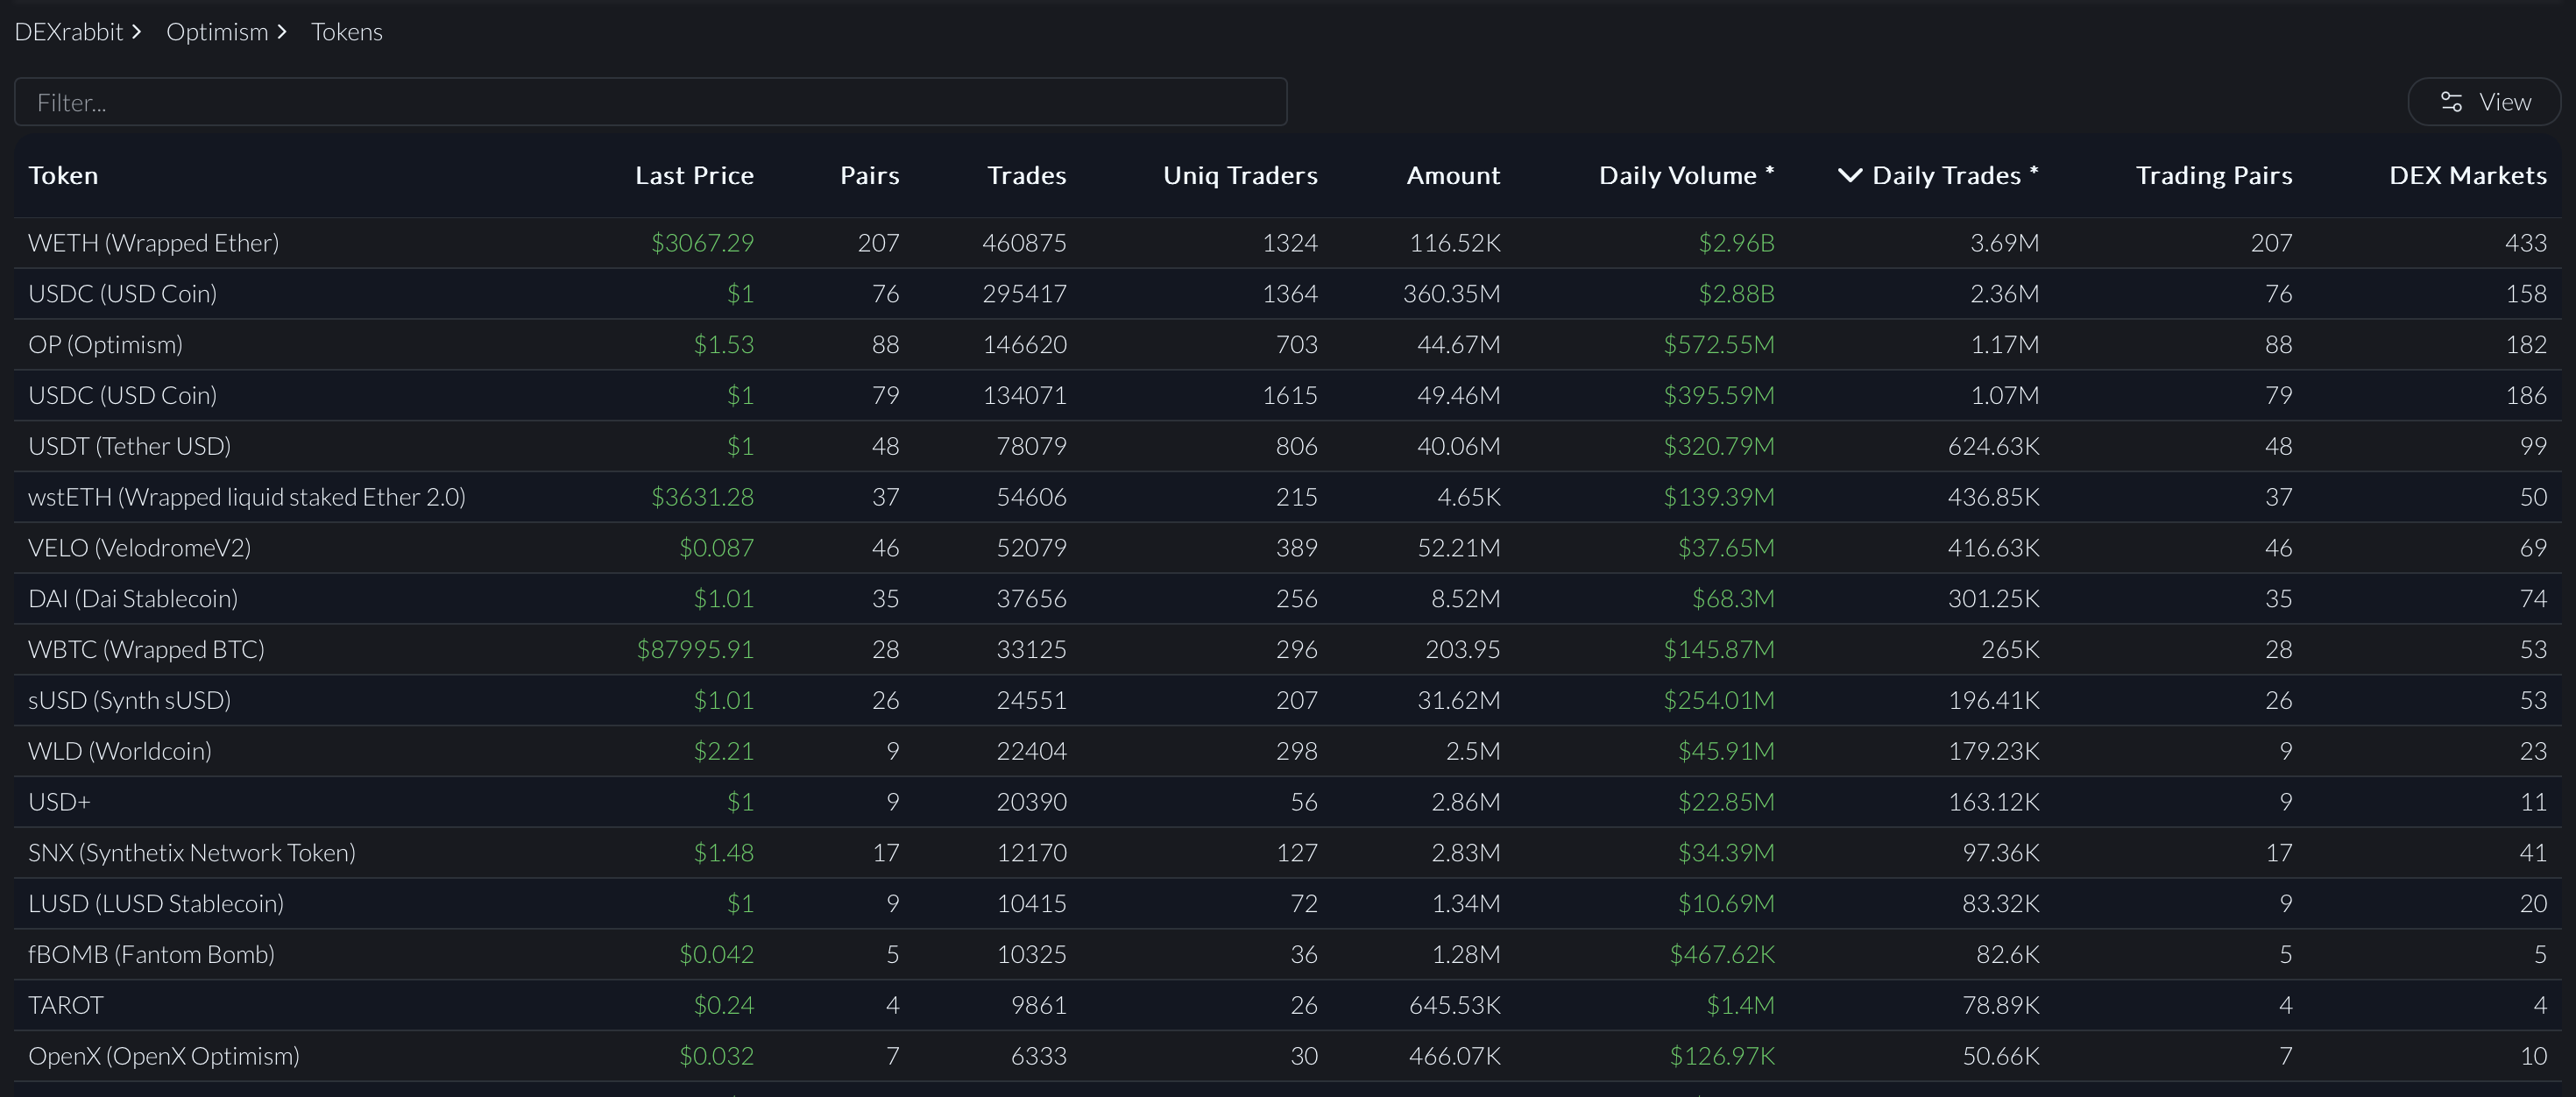Viewport: 2576px width, 1097px height.
Task: Click TAROT amount 645.53K
Action: point(1455,1005)
